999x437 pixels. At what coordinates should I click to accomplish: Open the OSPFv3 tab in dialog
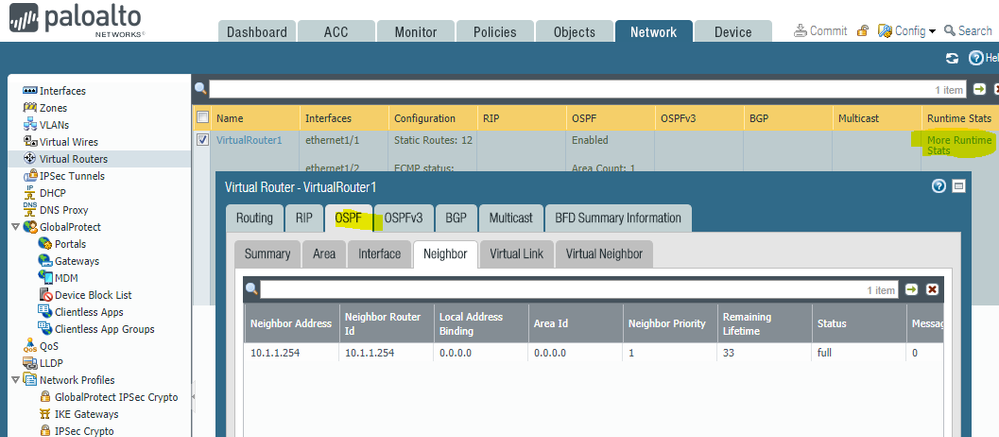click(x=403, y=218)
